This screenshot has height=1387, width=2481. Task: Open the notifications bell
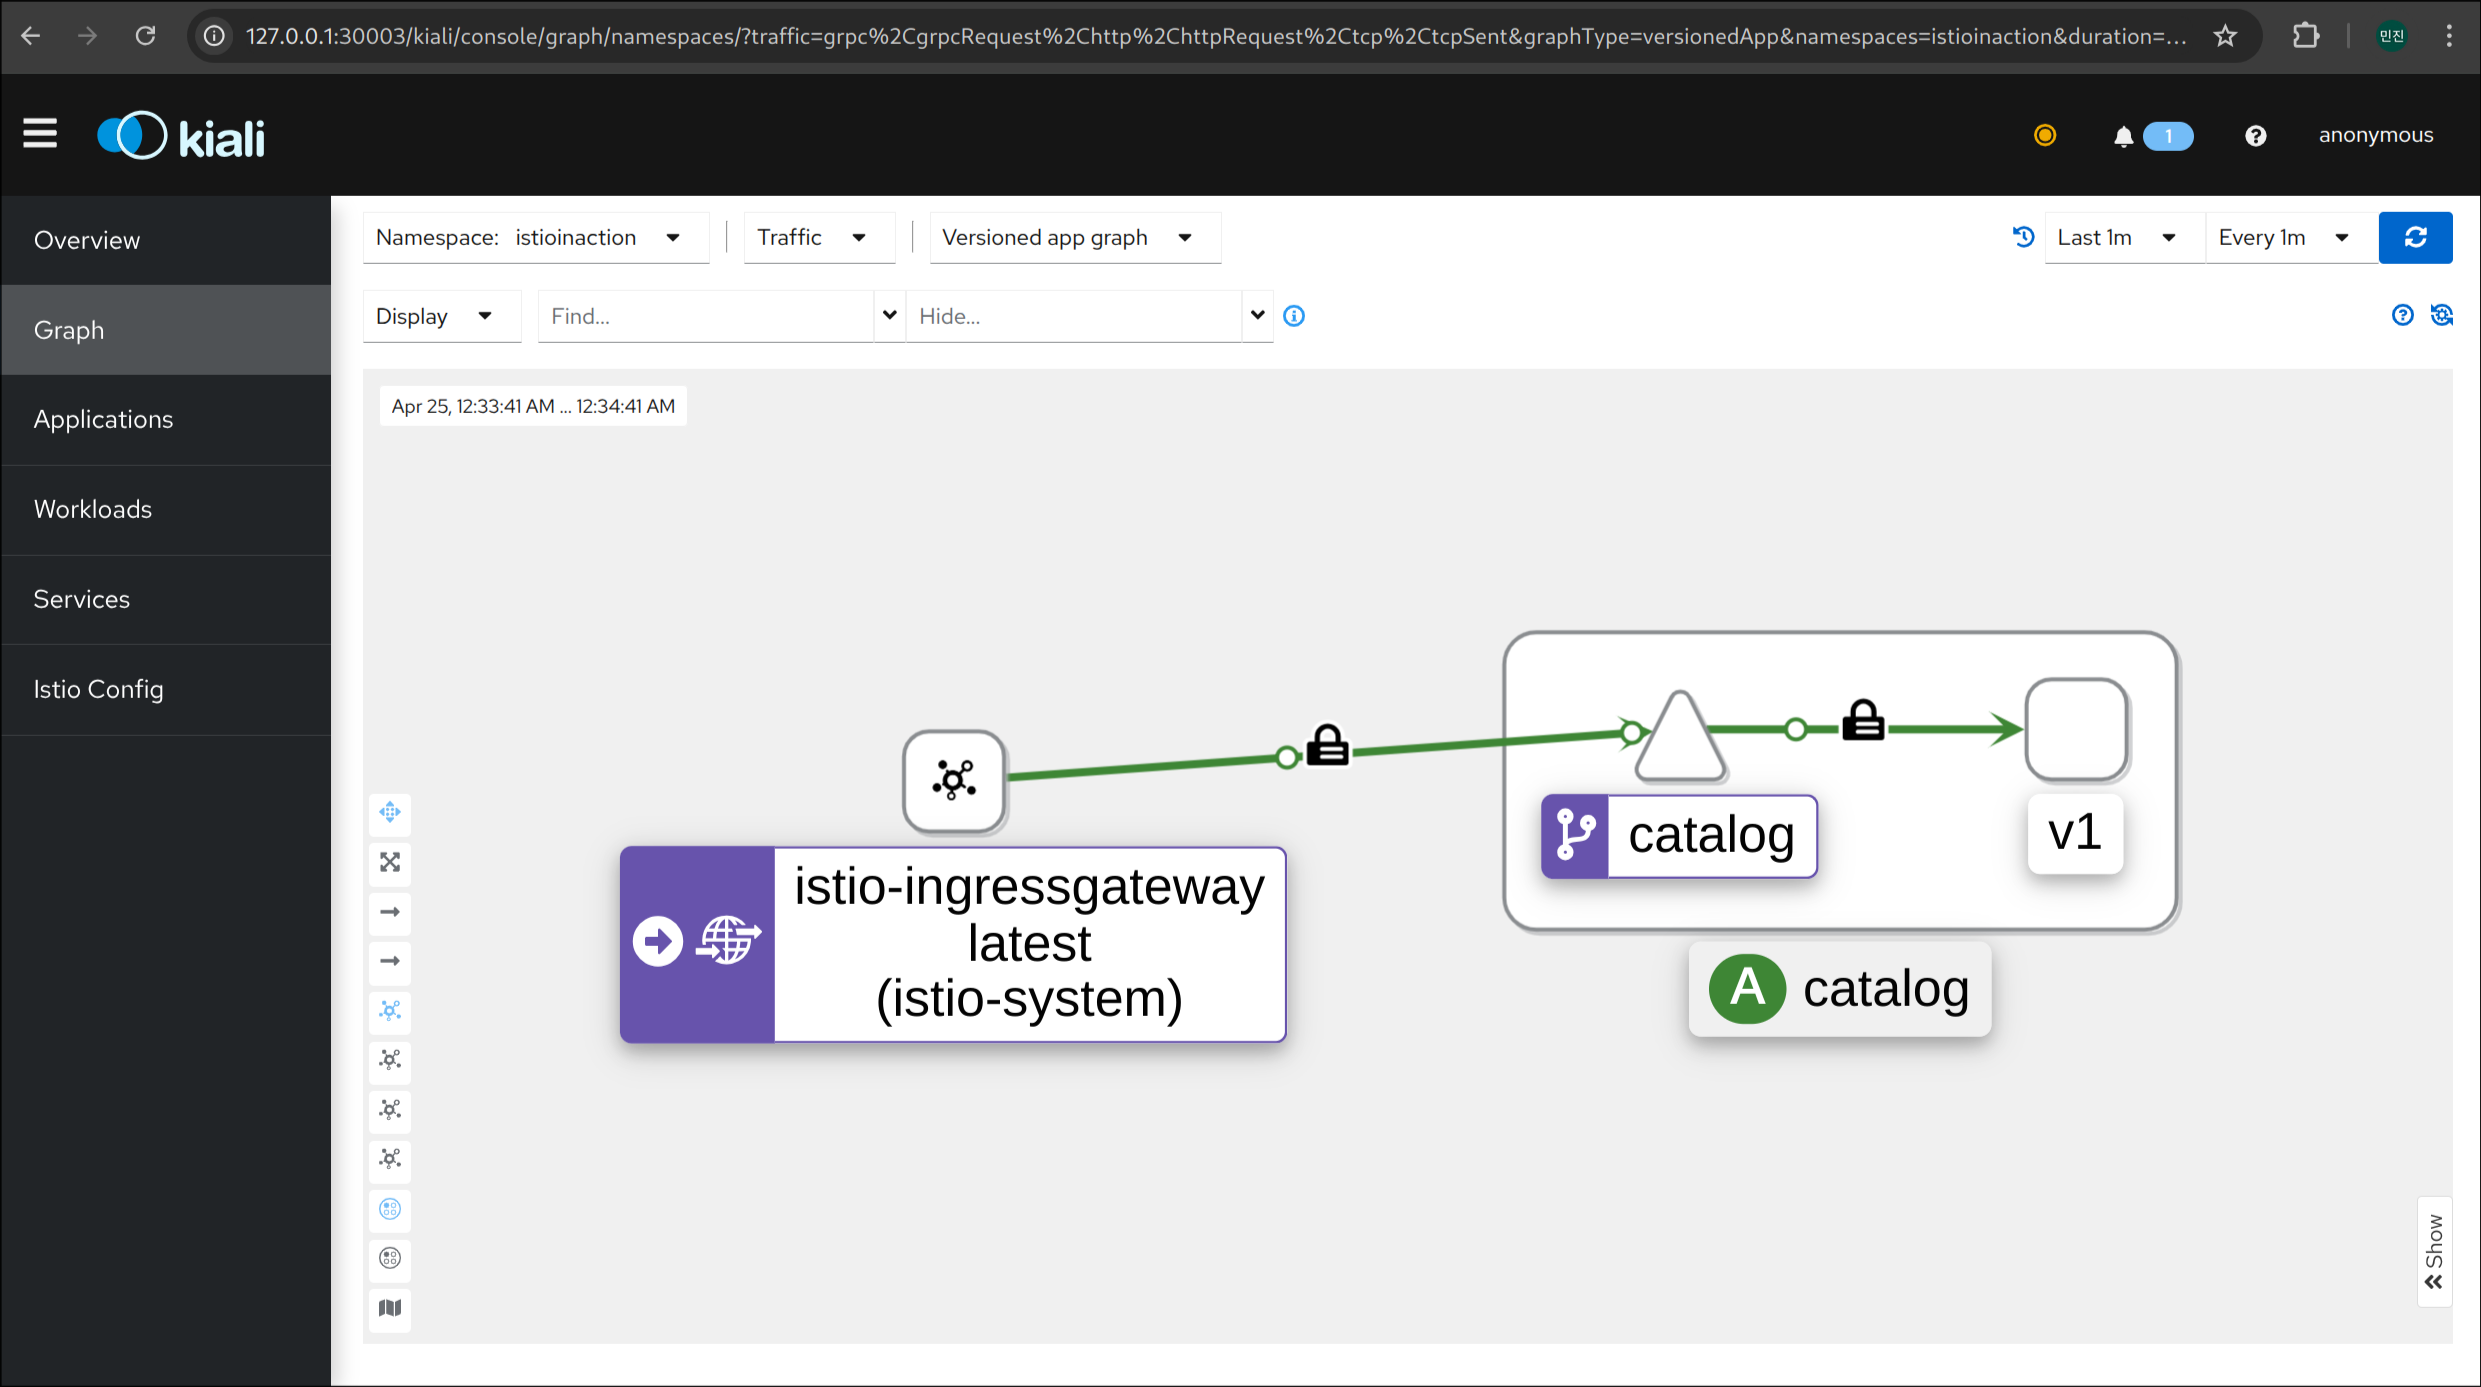(2123, 136)
